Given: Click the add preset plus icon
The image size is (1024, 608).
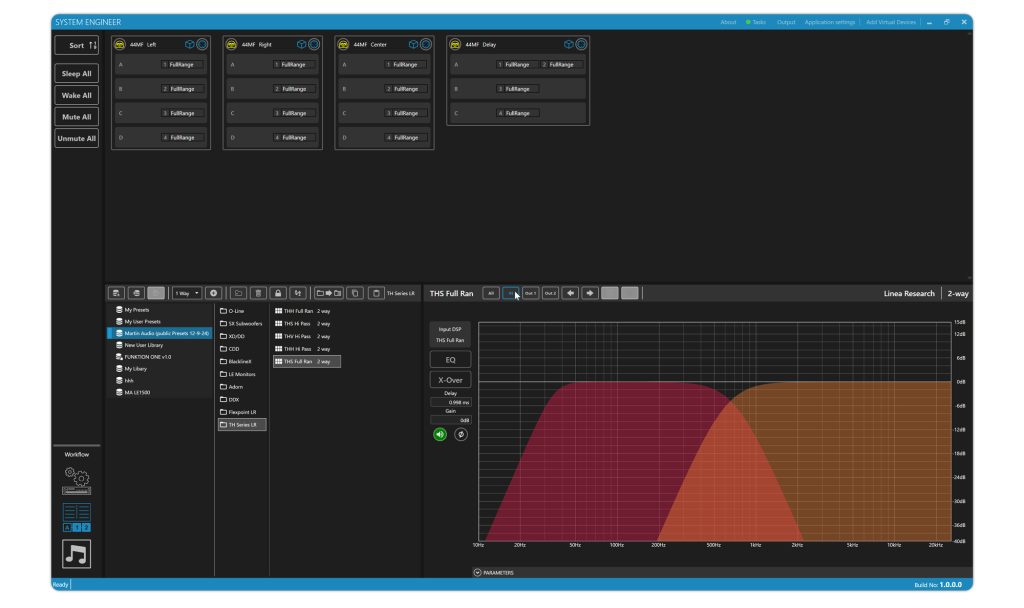Looking at the screenshot, I should (213, 293).
